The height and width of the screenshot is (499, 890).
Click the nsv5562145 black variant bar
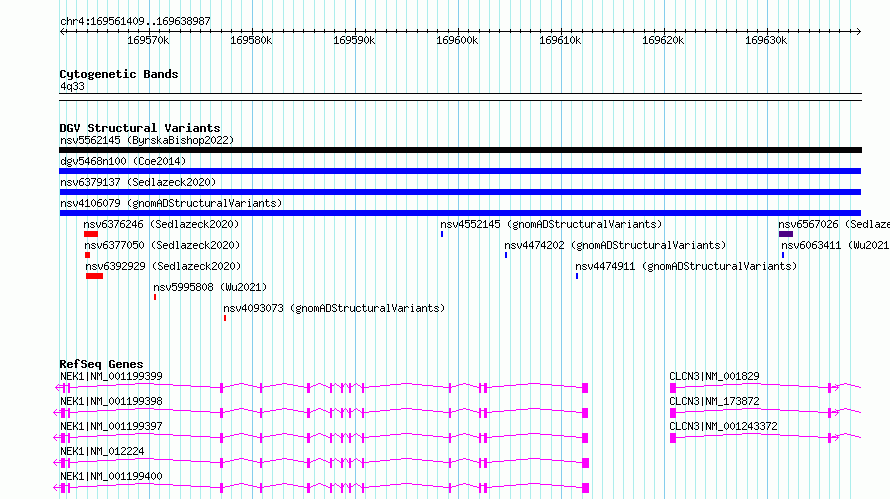[x=460, y=150]
